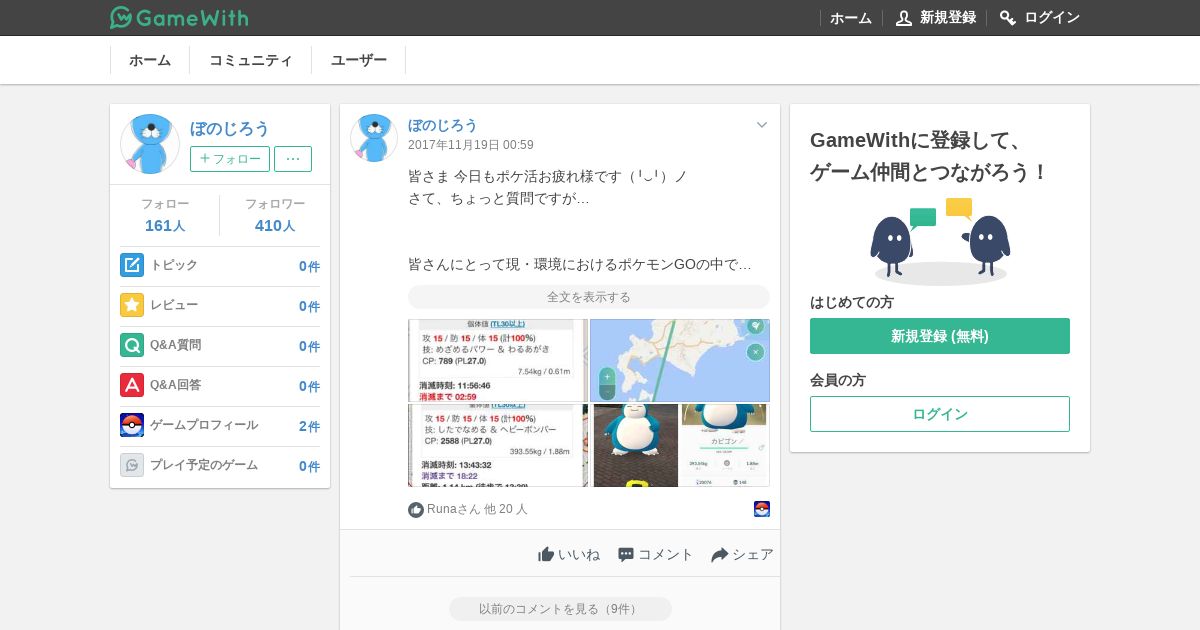The image size is (1200, 630).
Task: Click the two mascots illustration
Action: pyautogui.click(x=940, y=240)
